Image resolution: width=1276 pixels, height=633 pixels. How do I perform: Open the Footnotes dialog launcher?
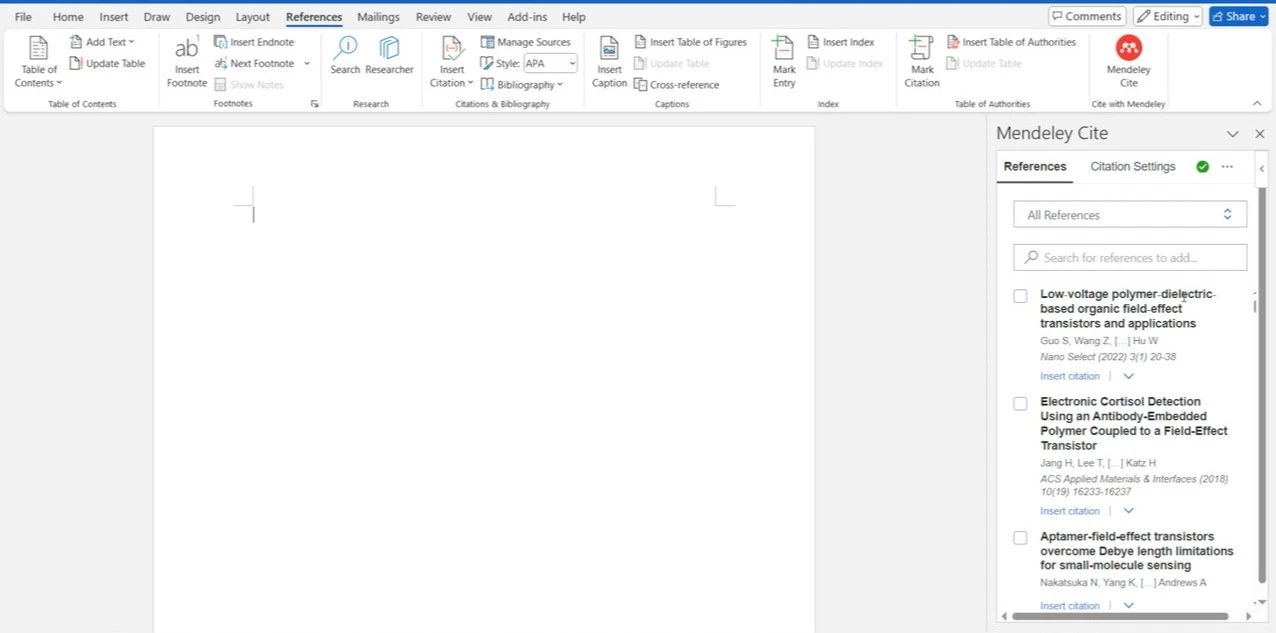point(314,104)
